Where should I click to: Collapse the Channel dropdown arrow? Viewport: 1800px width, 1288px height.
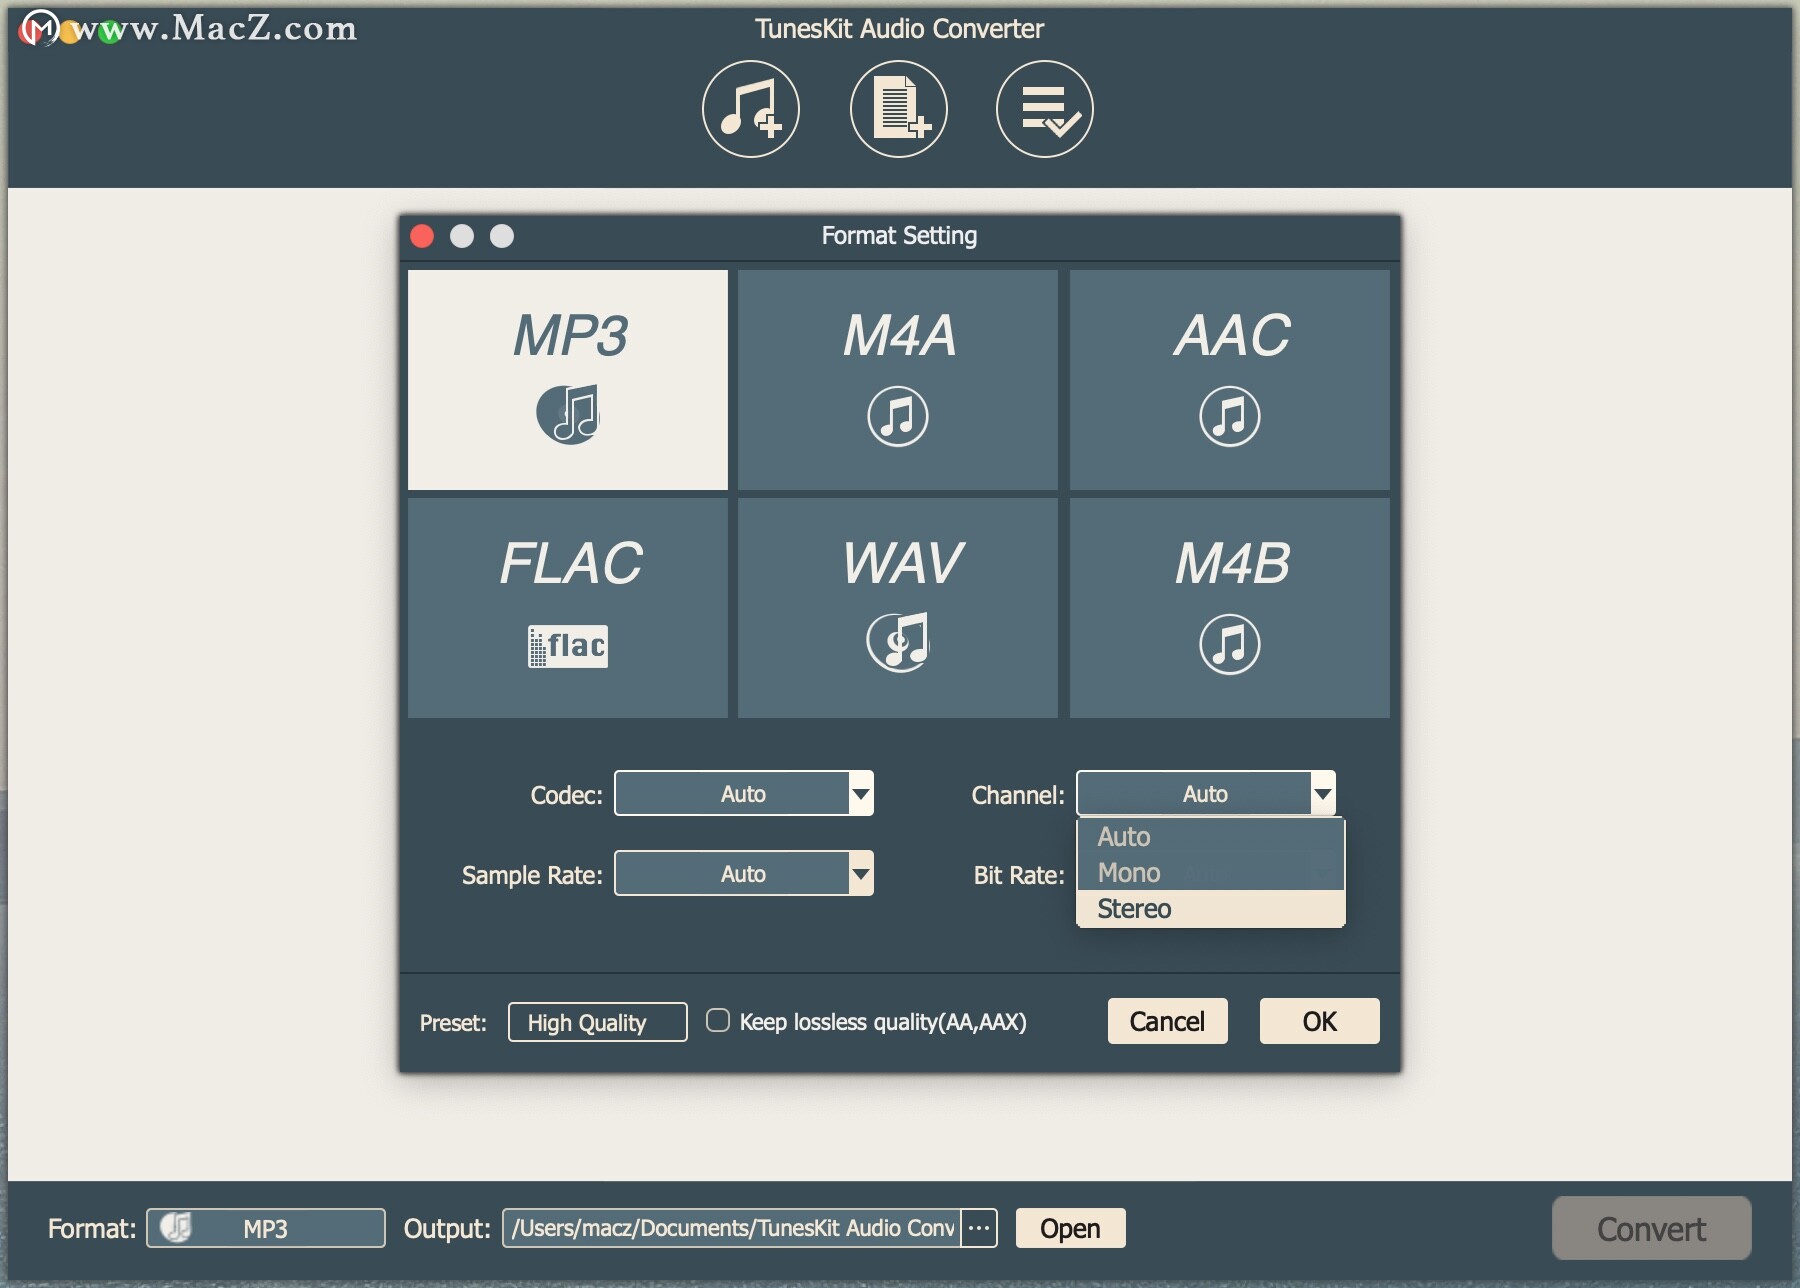tap(1323, 794)
